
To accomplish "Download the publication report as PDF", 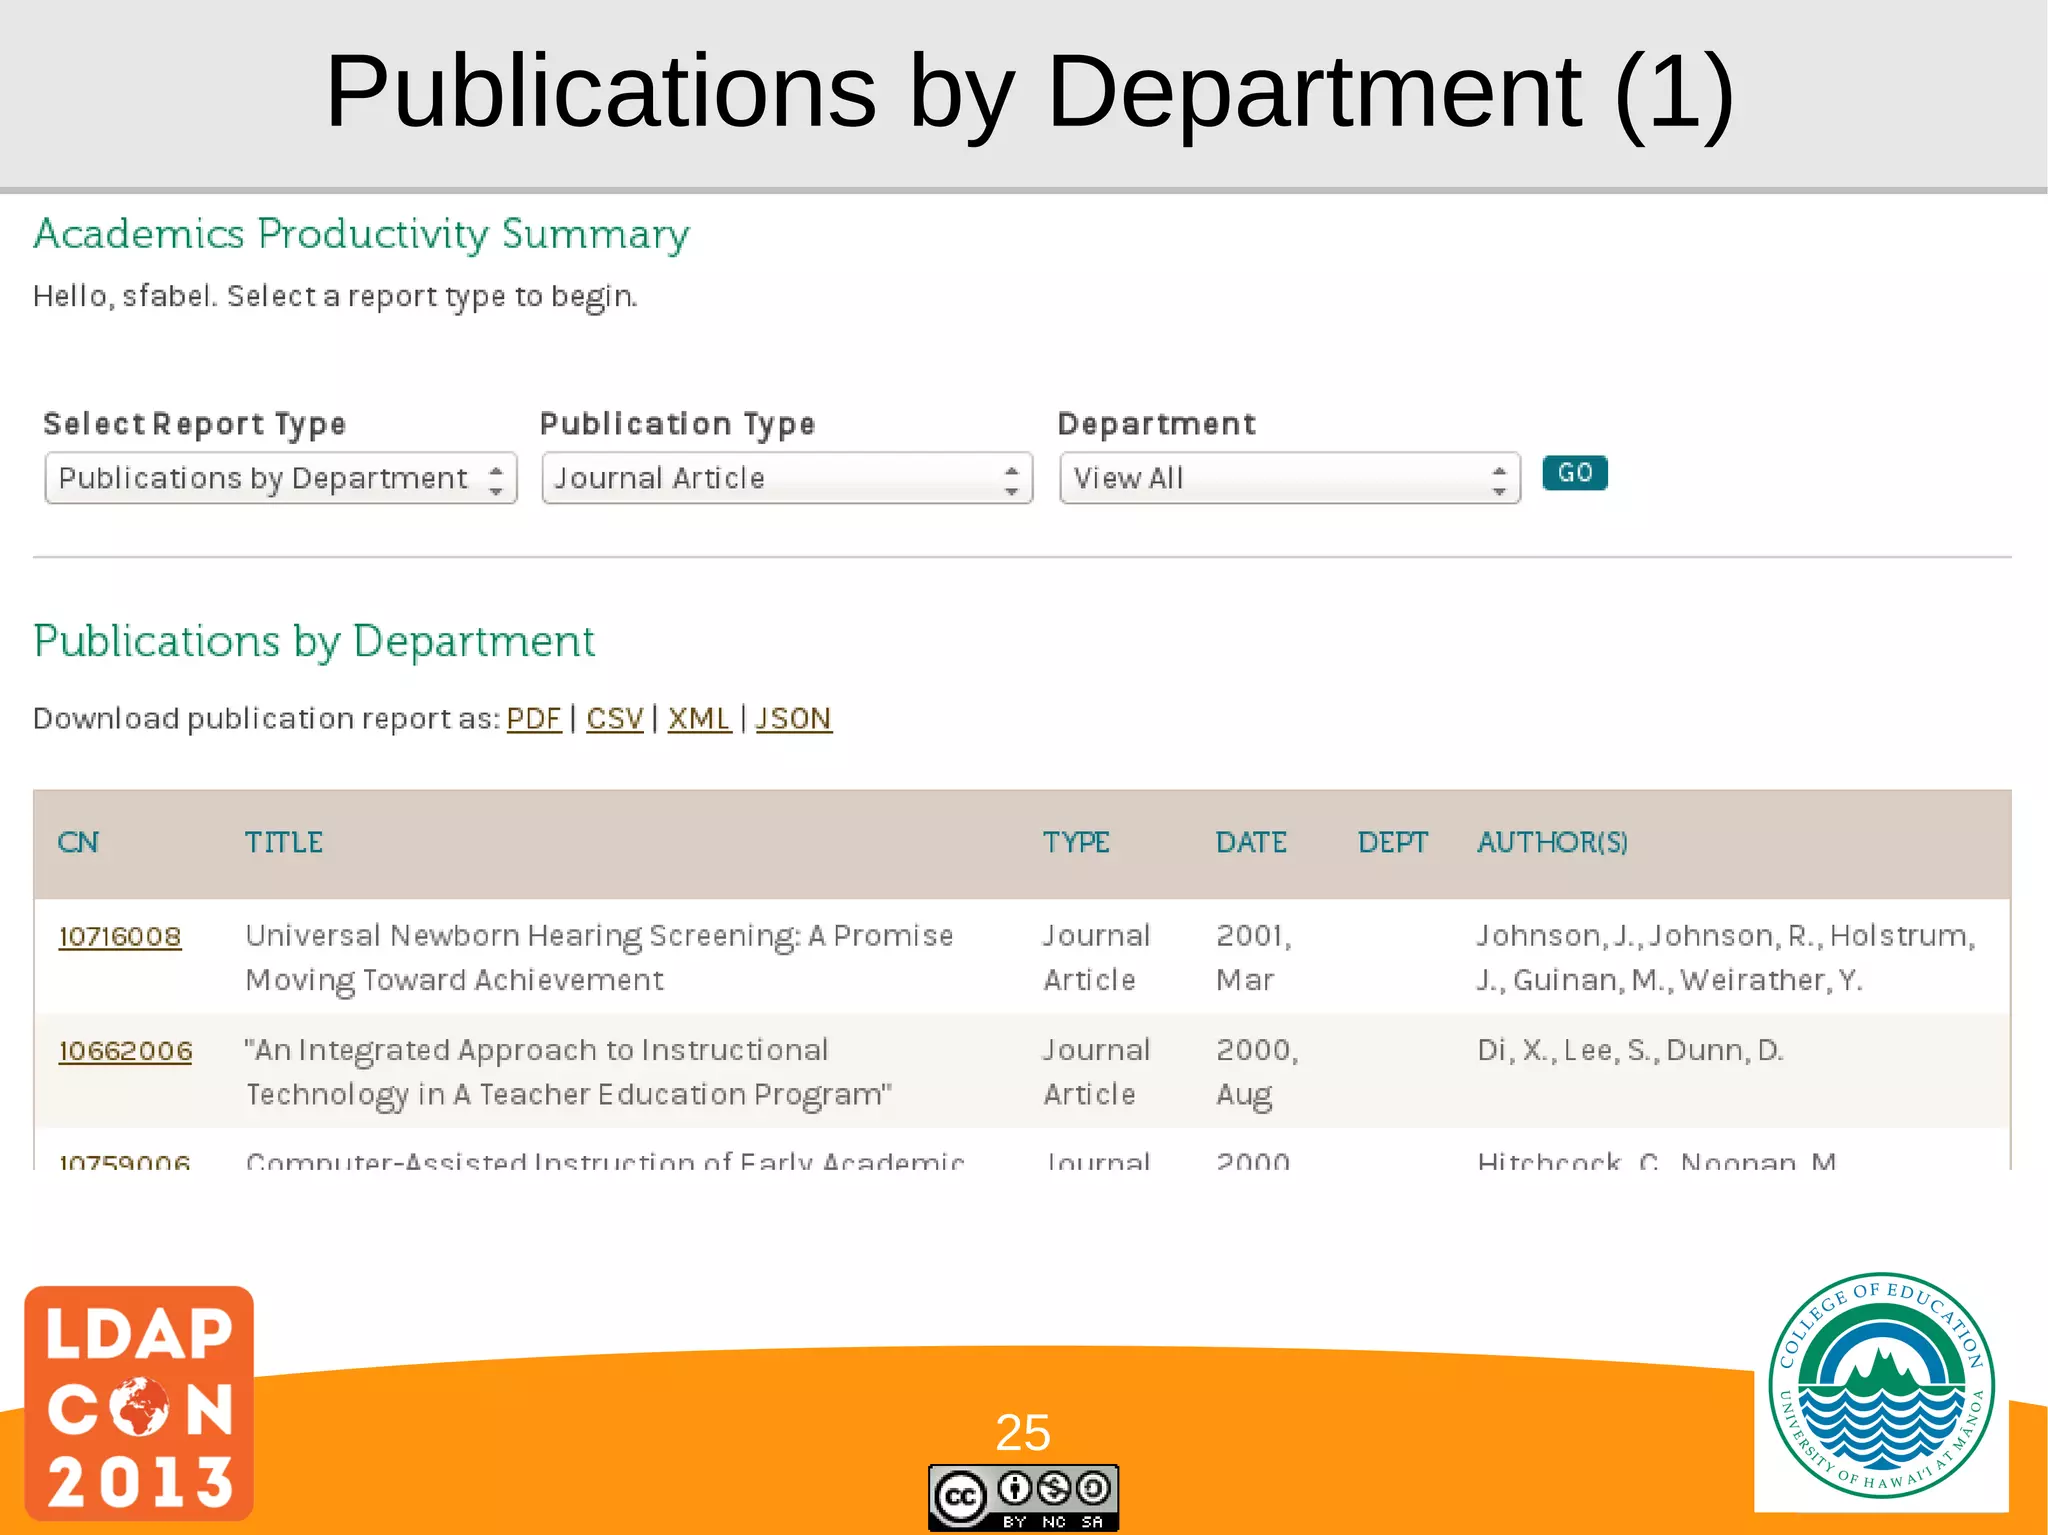I will [534, 719].
